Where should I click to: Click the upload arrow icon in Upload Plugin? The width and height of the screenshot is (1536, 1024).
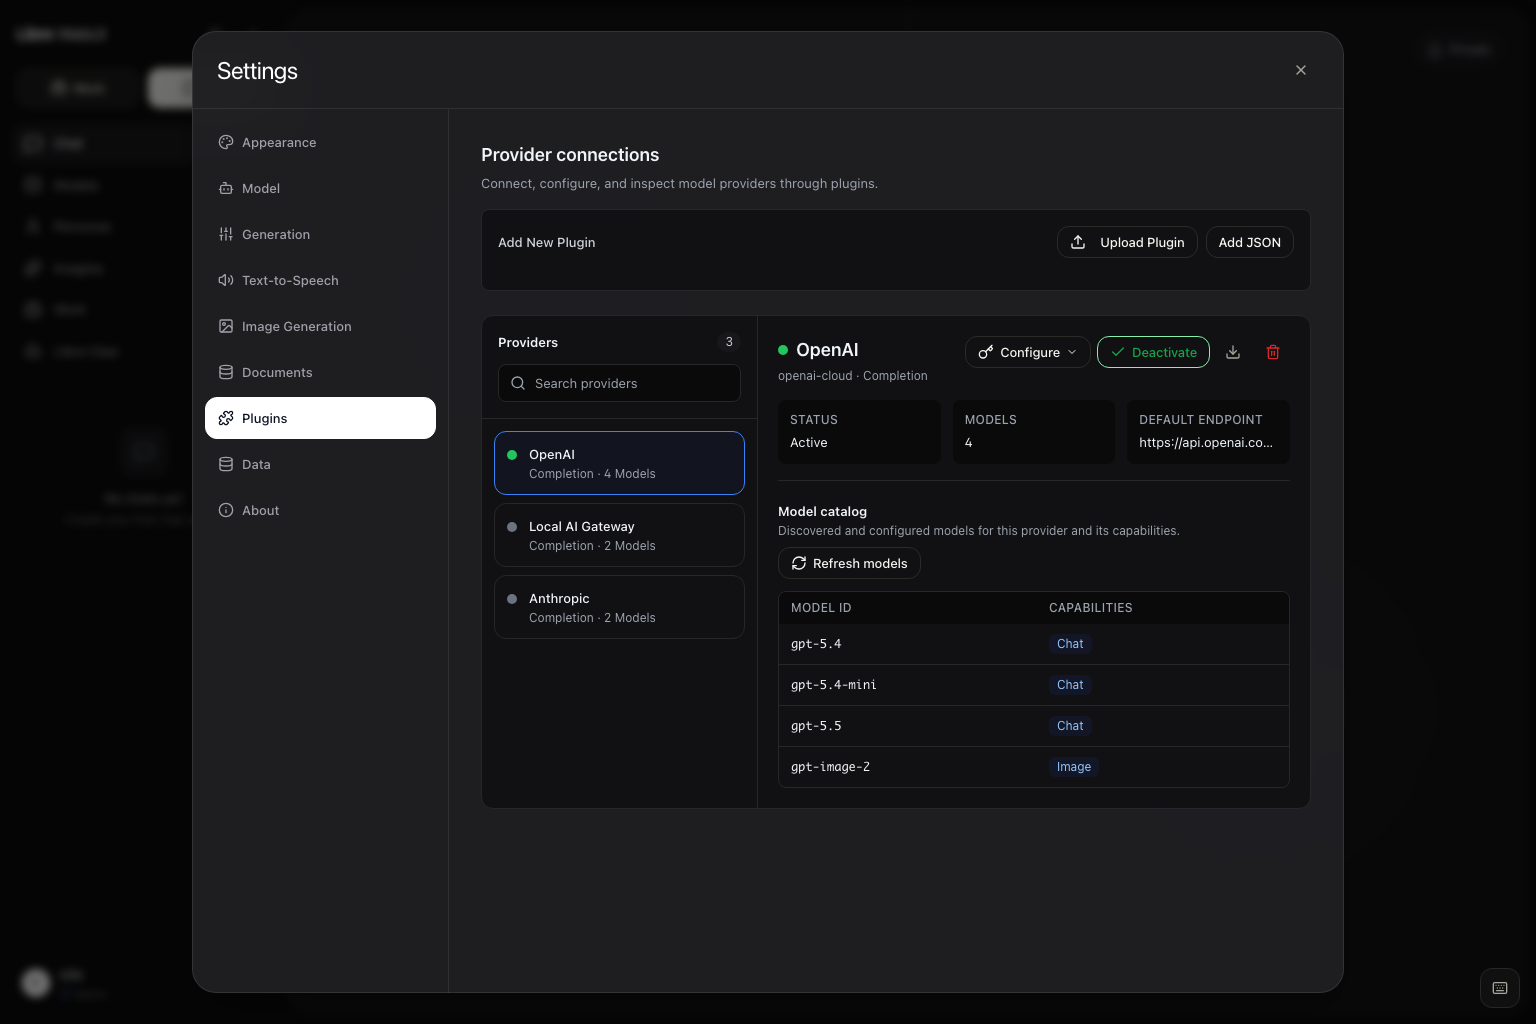[1078, 242]
